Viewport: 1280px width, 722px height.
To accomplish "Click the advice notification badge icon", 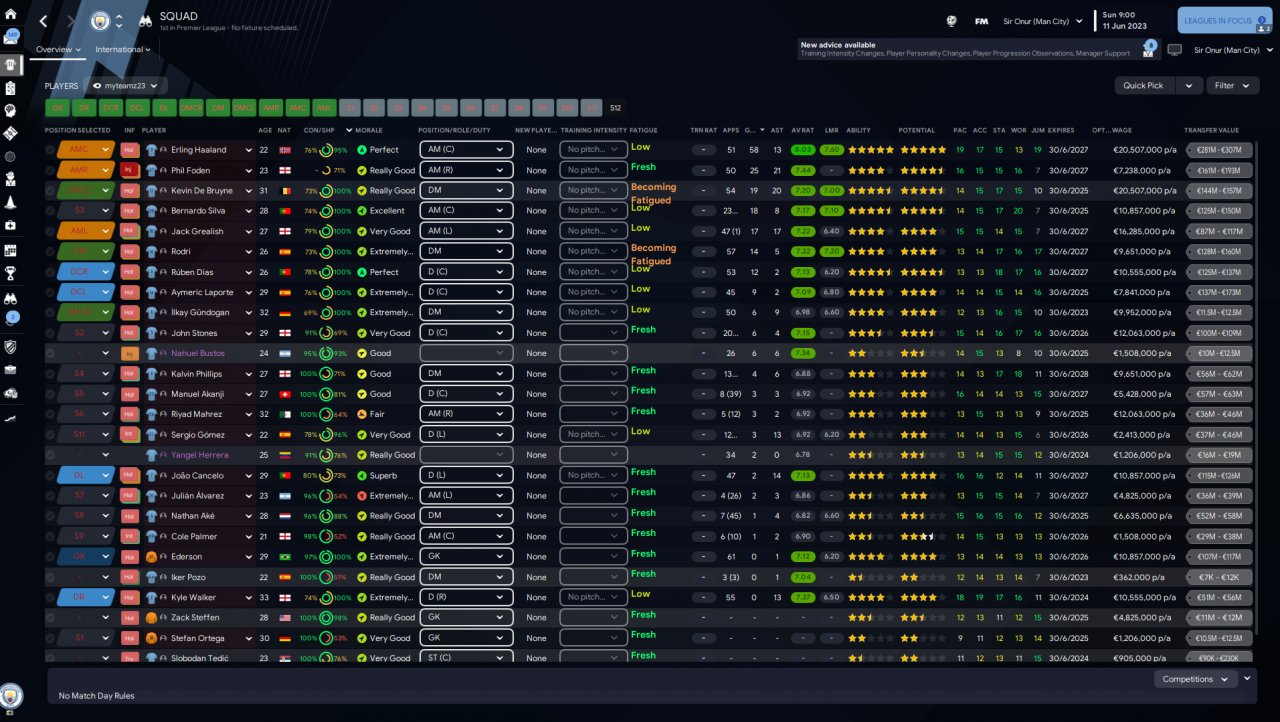I will [x=1150, y=47].
